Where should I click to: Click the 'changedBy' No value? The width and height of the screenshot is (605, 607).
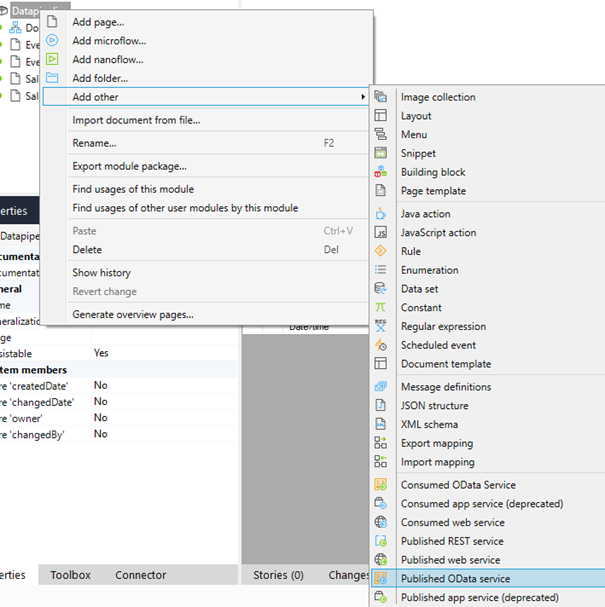click(x=101, y=434)
